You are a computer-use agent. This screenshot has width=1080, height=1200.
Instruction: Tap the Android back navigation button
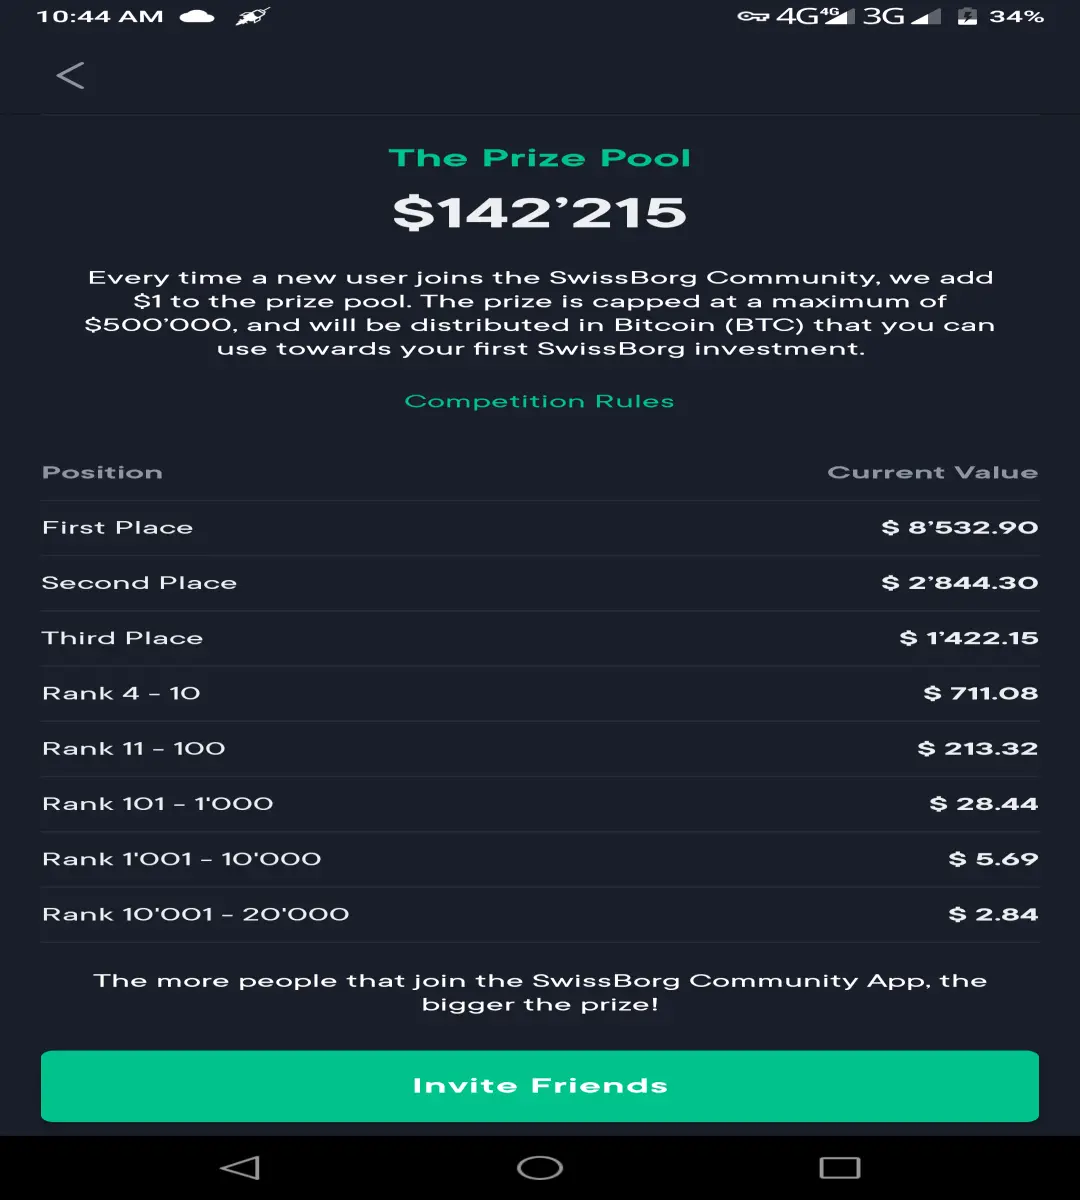click(x=240, y=1167)
